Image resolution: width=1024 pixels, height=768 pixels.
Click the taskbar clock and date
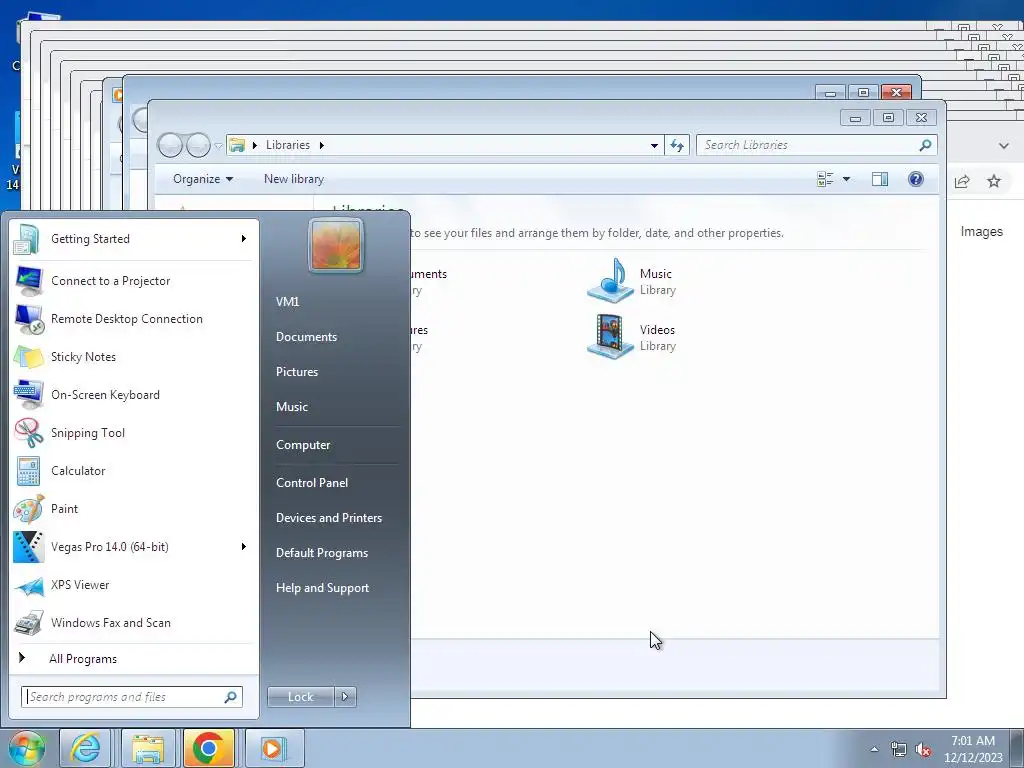click(x=973, y=749)
